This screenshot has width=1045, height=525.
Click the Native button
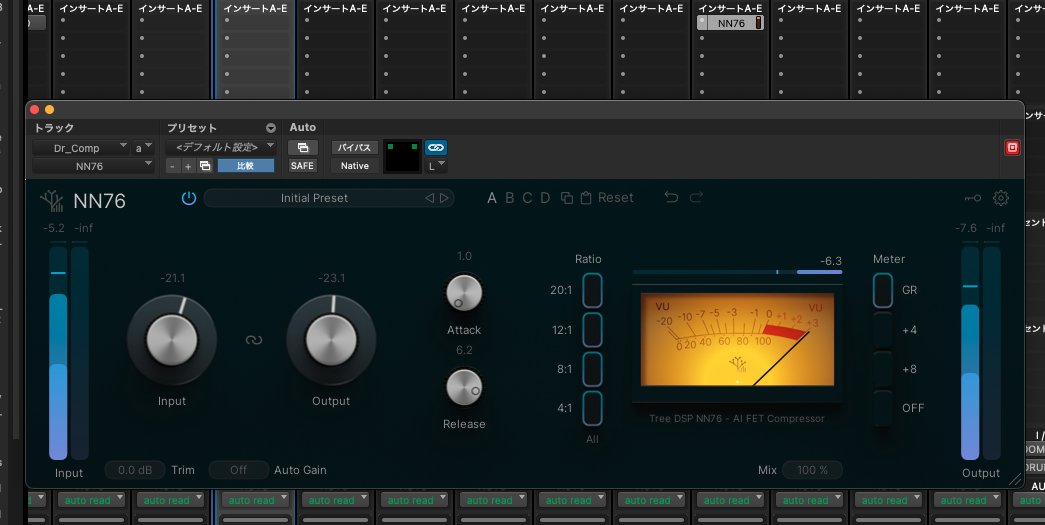(355, 166)
